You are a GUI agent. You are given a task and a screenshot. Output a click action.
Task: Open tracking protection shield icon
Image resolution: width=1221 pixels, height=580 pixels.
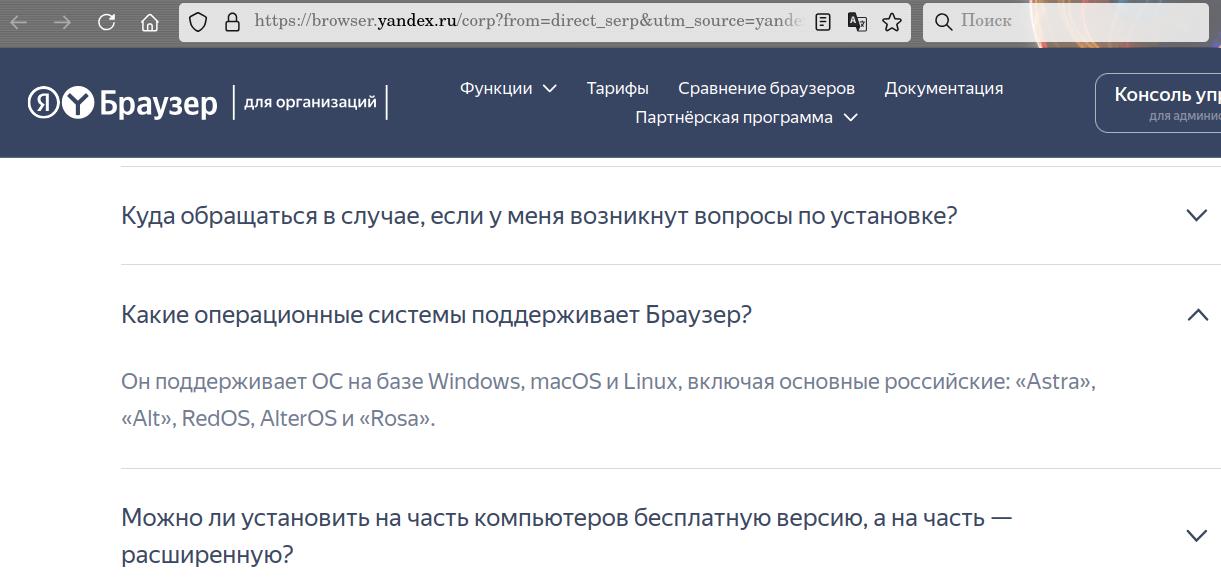coord(198,22)
